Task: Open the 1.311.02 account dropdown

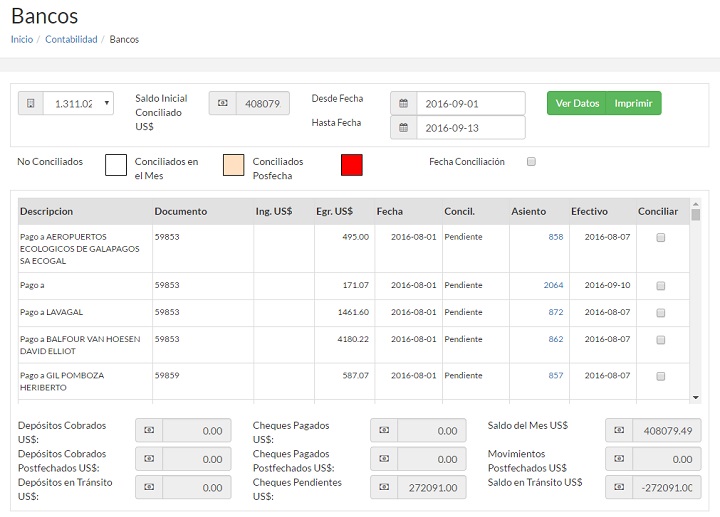Action: [79, 103]
